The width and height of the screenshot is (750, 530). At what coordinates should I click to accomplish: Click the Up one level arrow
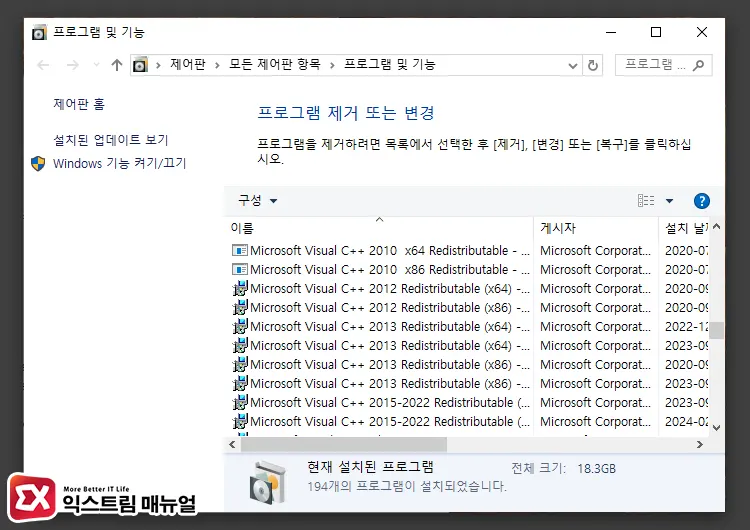click(x=117, y=65)
